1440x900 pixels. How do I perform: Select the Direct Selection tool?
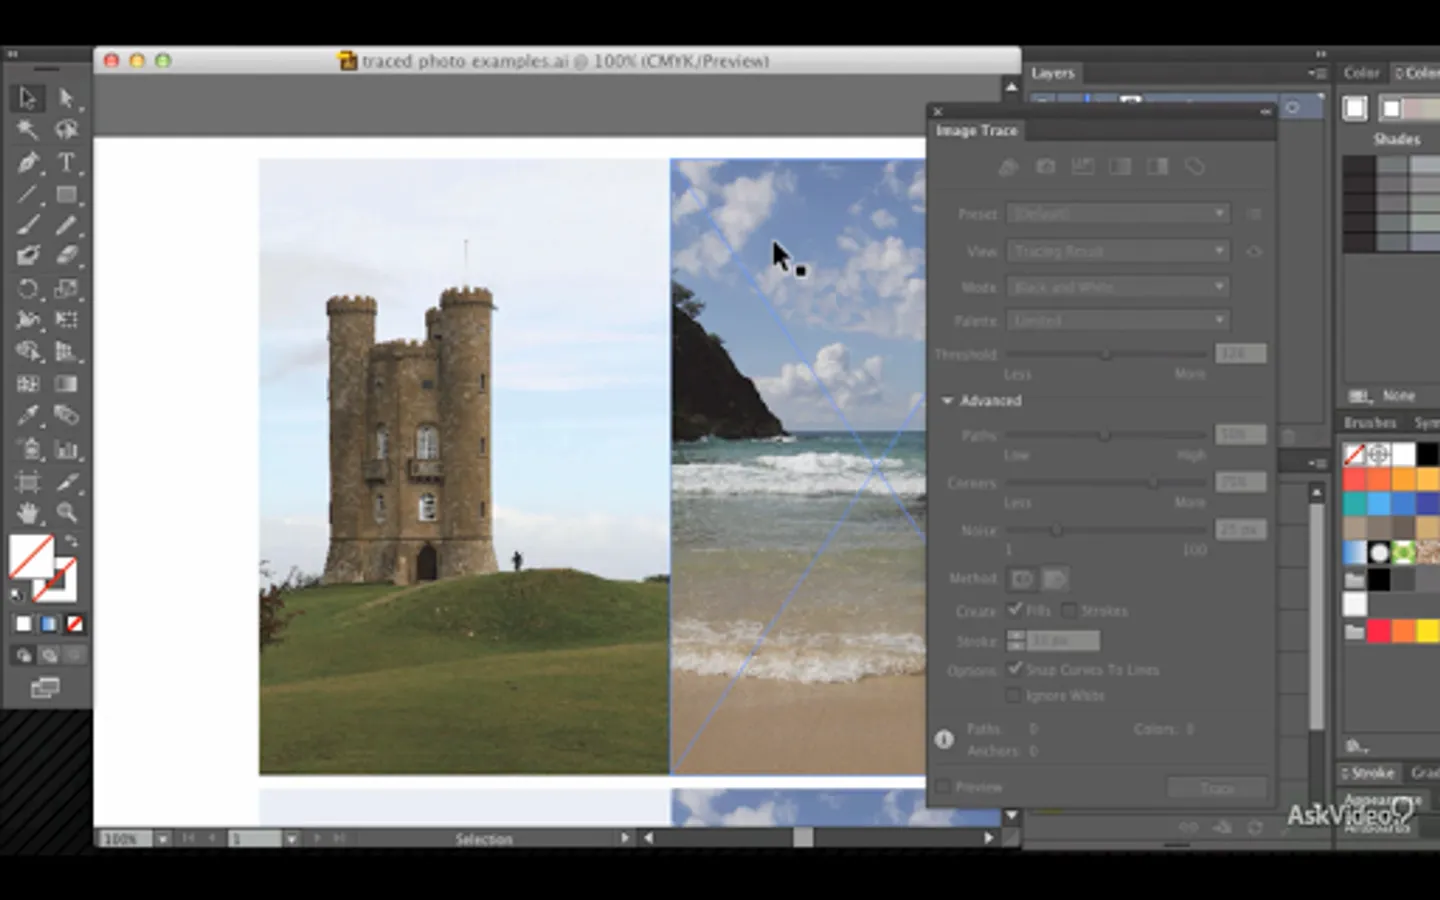pyautogui.click(x=66, y=98)
